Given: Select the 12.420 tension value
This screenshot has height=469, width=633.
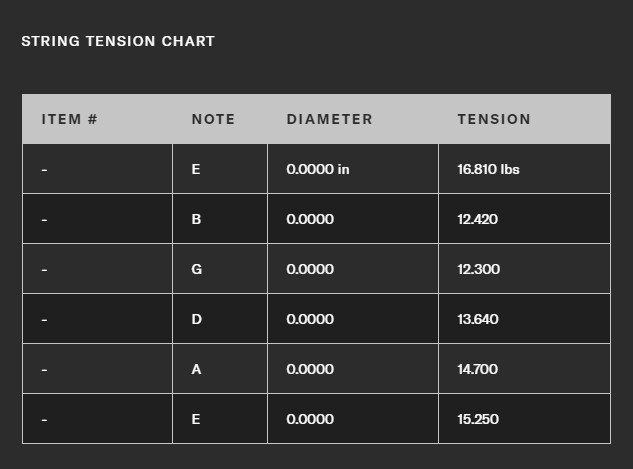Looking at the screenshot, I should coord(478,219).
